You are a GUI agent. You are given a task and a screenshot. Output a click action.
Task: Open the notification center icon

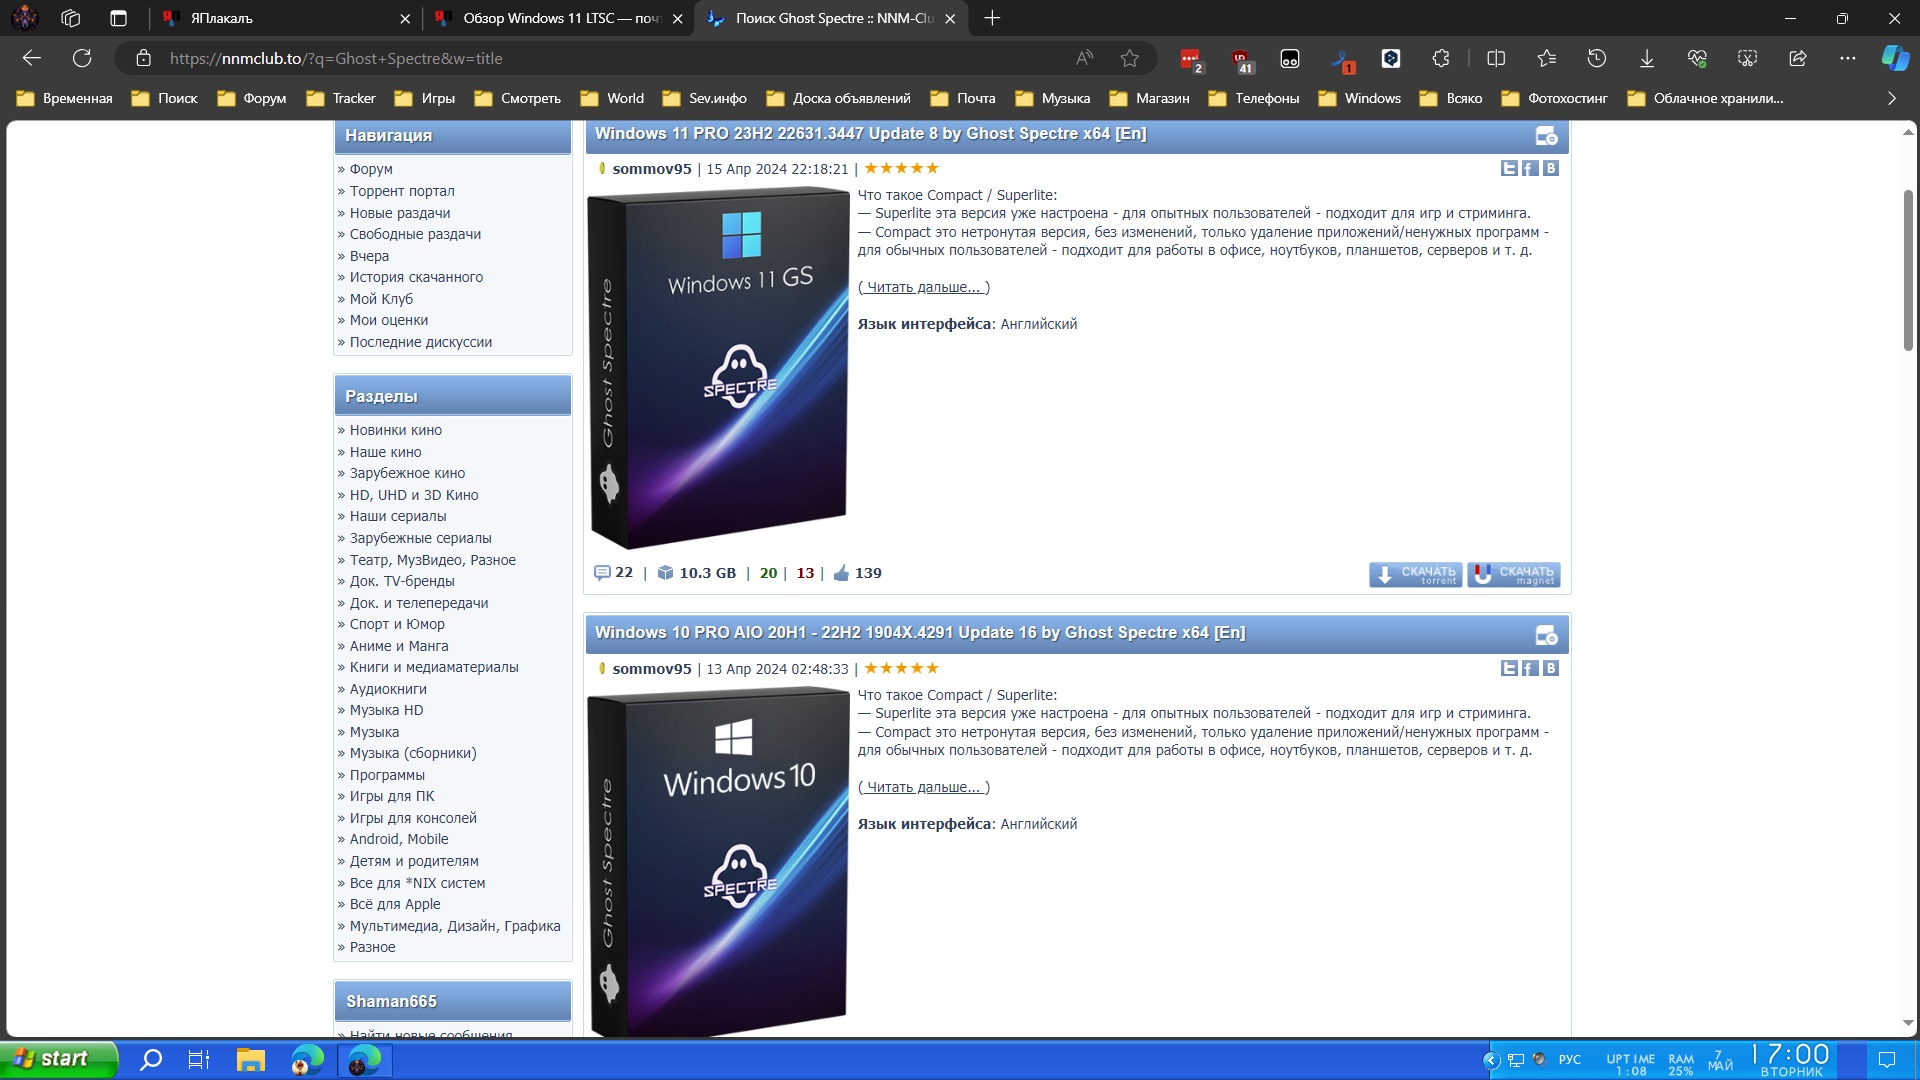coord(1887,1060)
